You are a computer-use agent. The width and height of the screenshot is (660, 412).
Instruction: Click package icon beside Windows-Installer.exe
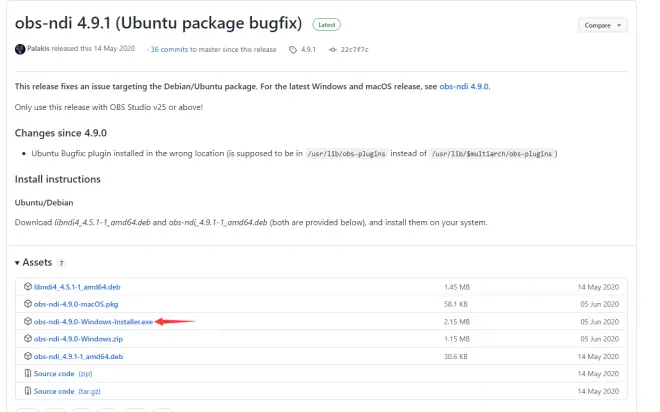pyautogui.click(x=28, y=322)
